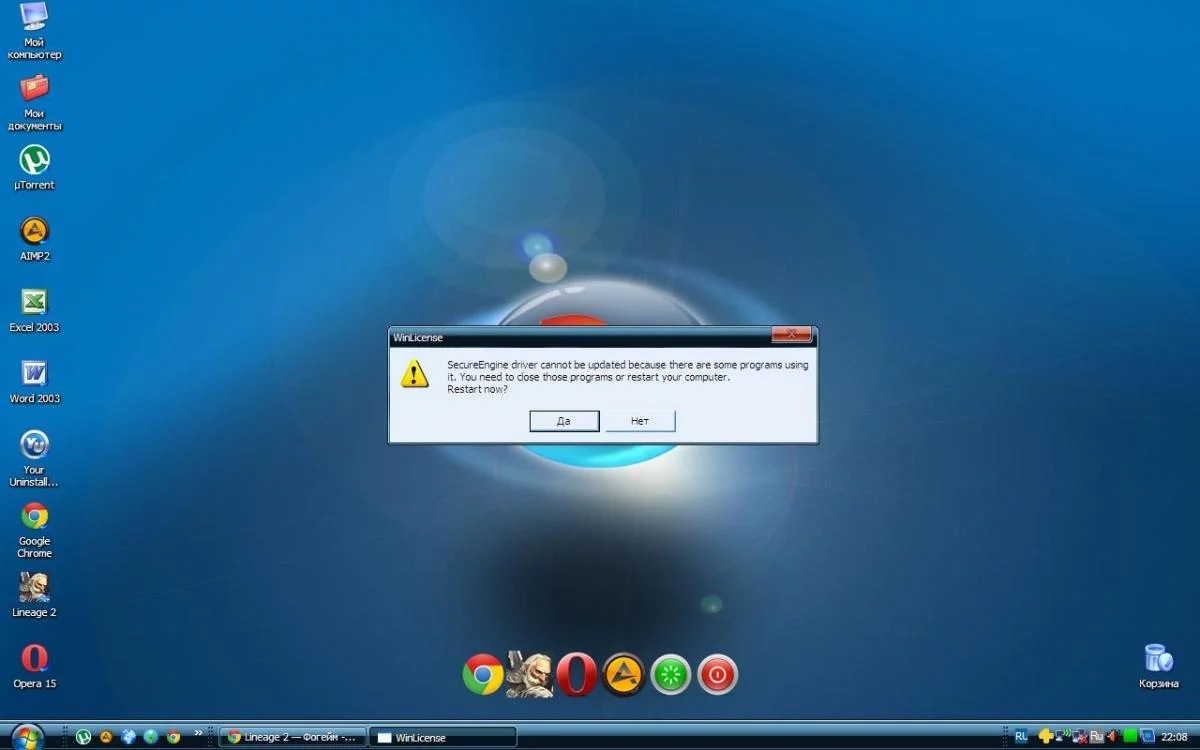This screenshot has width=1200, height=750.
Task: Switch to WinLicense taskbar button
Action: pyautogui.click(x=443, y=737)
